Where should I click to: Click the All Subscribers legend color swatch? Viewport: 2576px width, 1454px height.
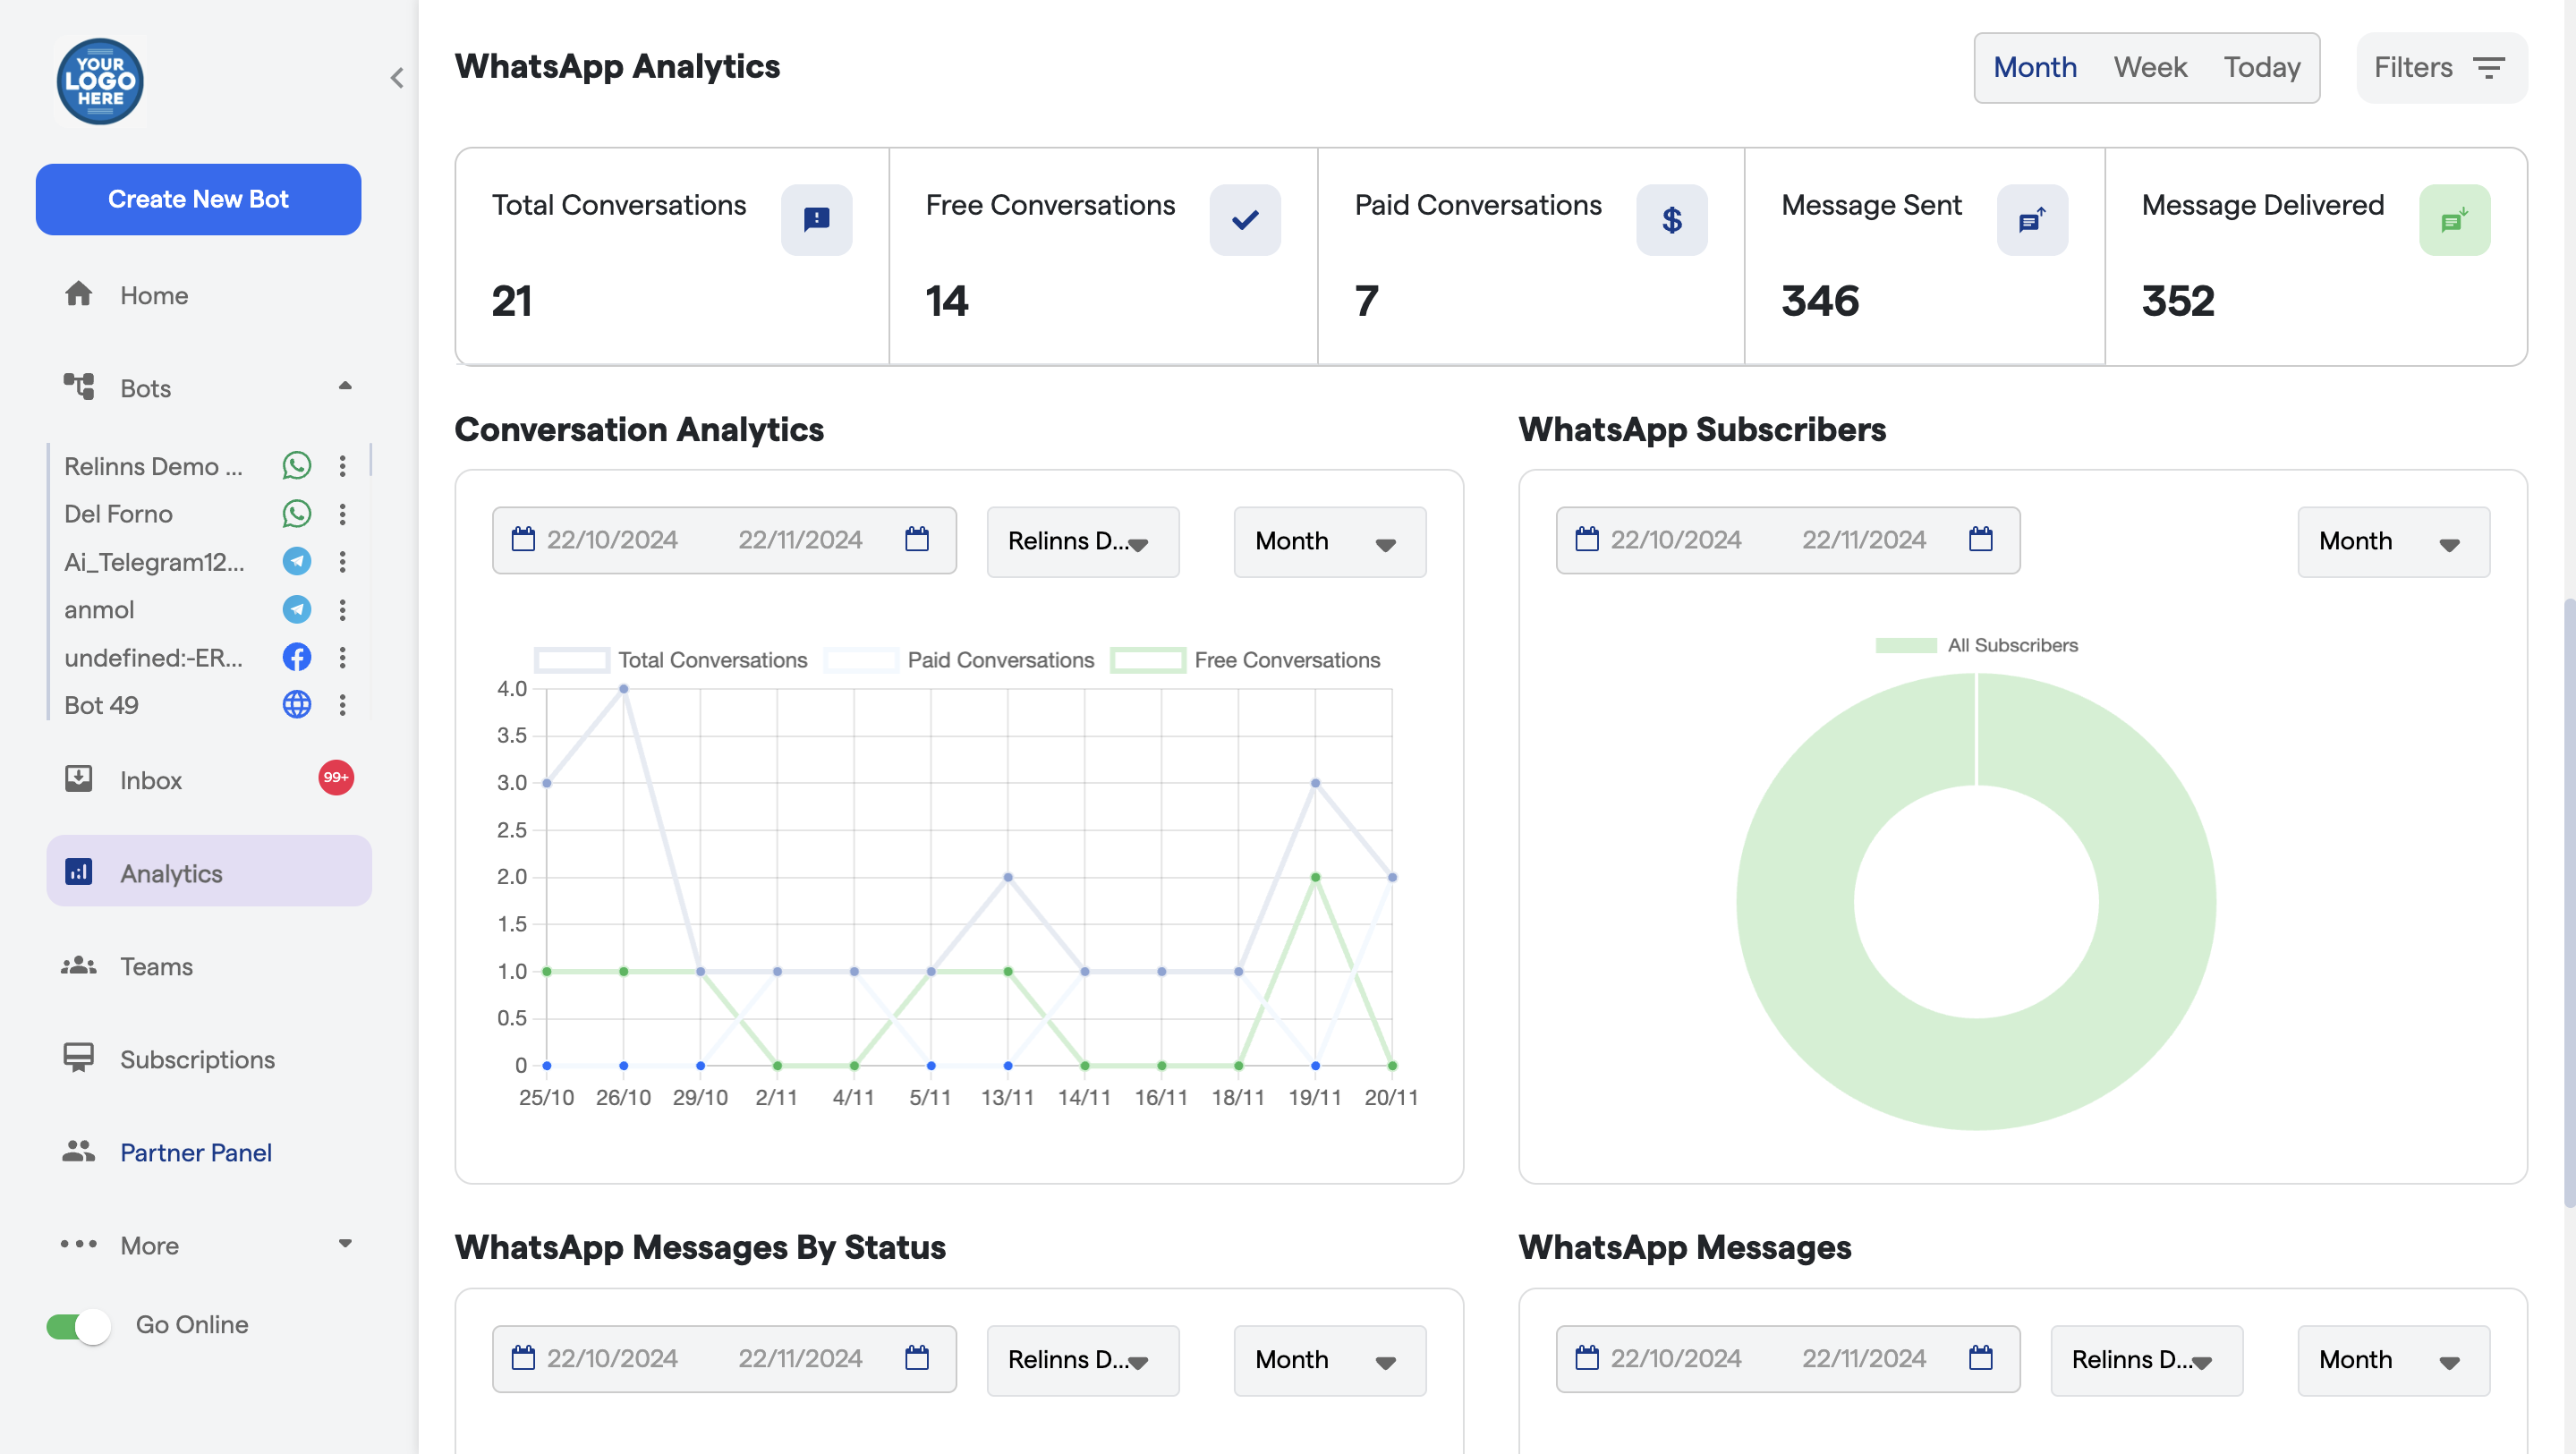pyautogui.click(x=1905, y=645)
